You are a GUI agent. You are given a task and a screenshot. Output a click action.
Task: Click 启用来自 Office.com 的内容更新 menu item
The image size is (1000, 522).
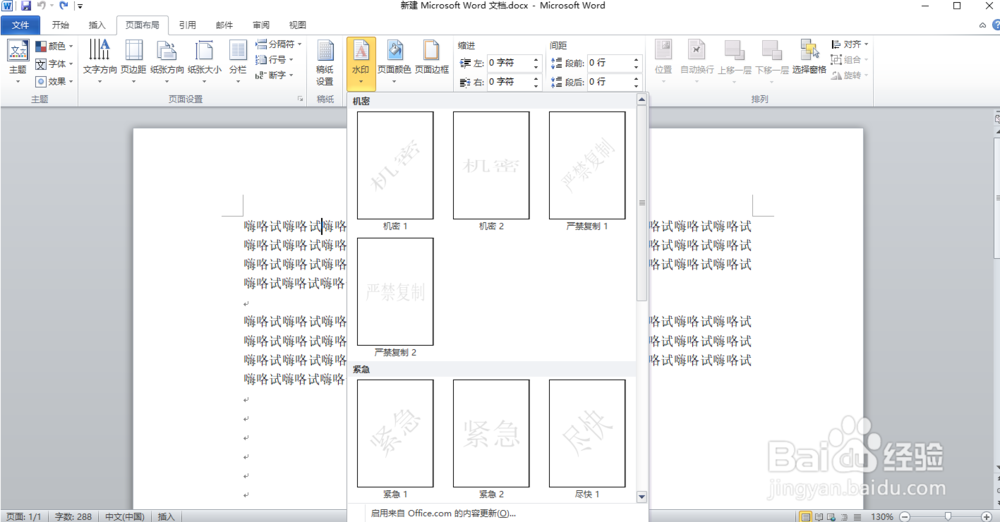pos(443,513)
